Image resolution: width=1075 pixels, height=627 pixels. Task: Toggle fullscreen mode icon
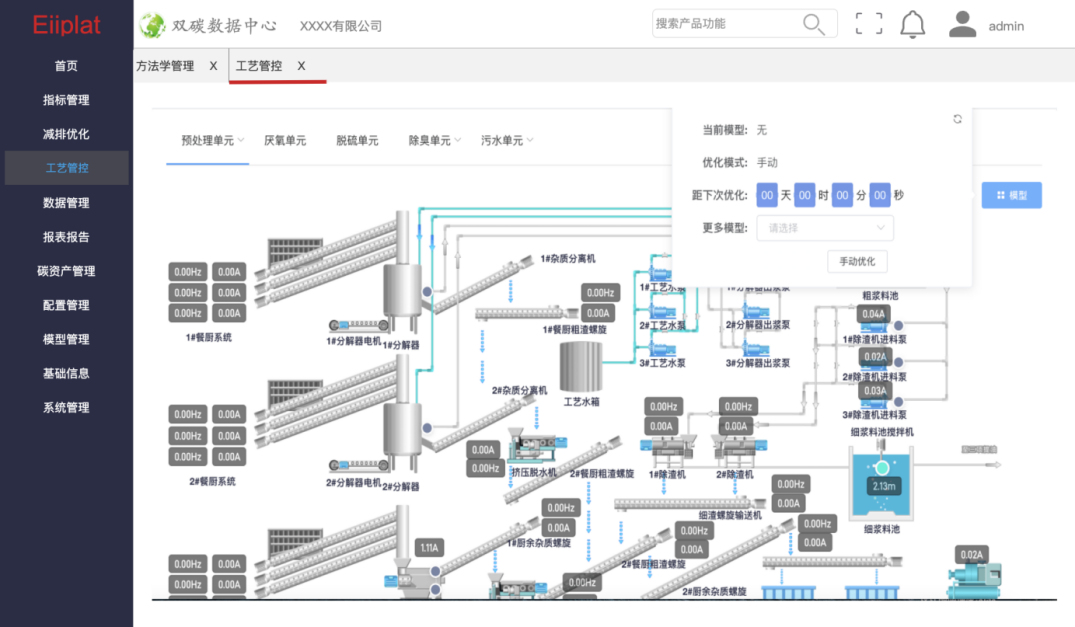(x=869, y=24)
